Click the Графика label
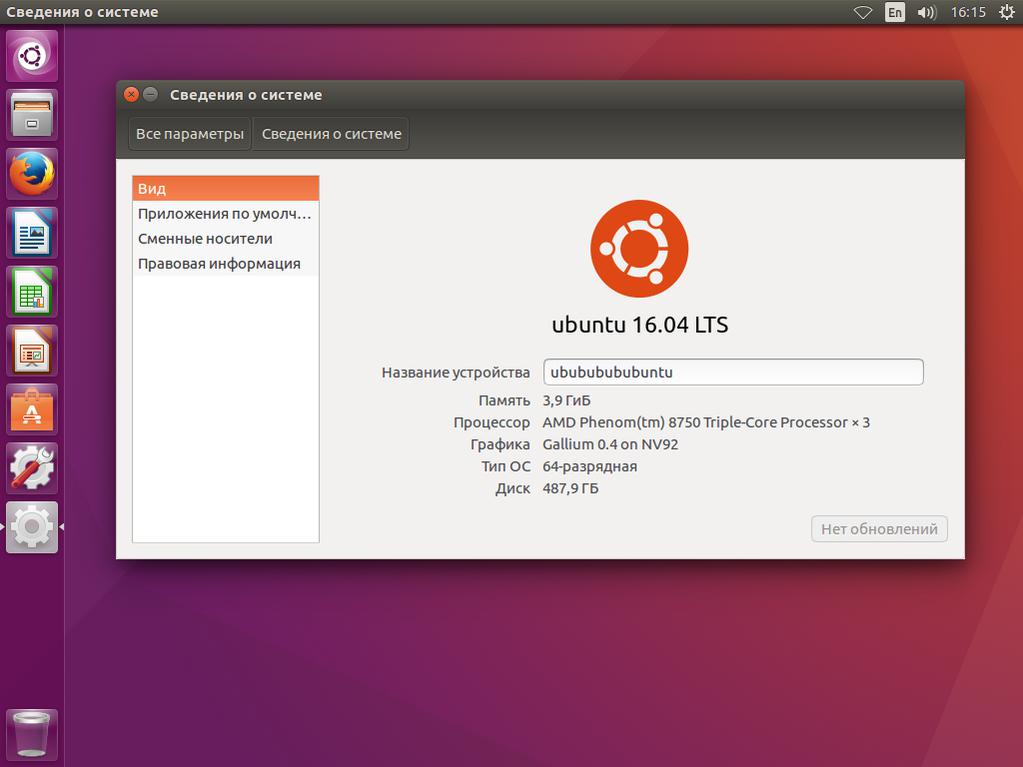Screen dimensions: 1023x767 (500, 445)
